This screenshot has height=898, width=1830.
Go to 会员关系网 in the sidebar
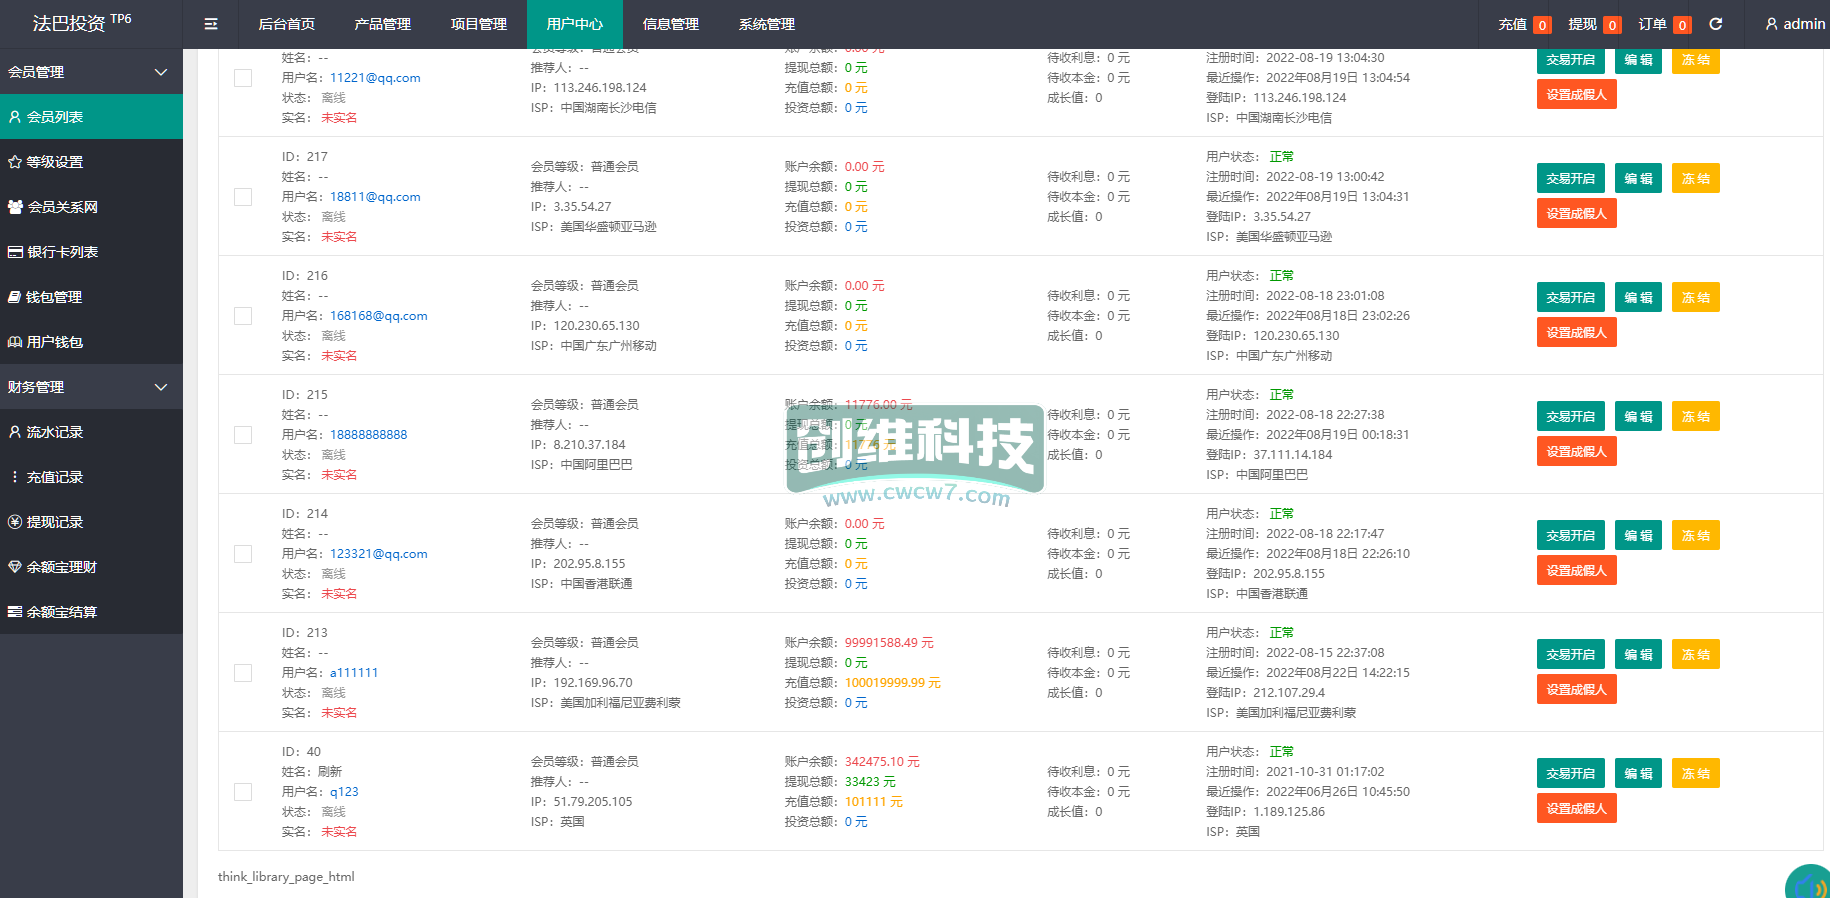[91, 207]
